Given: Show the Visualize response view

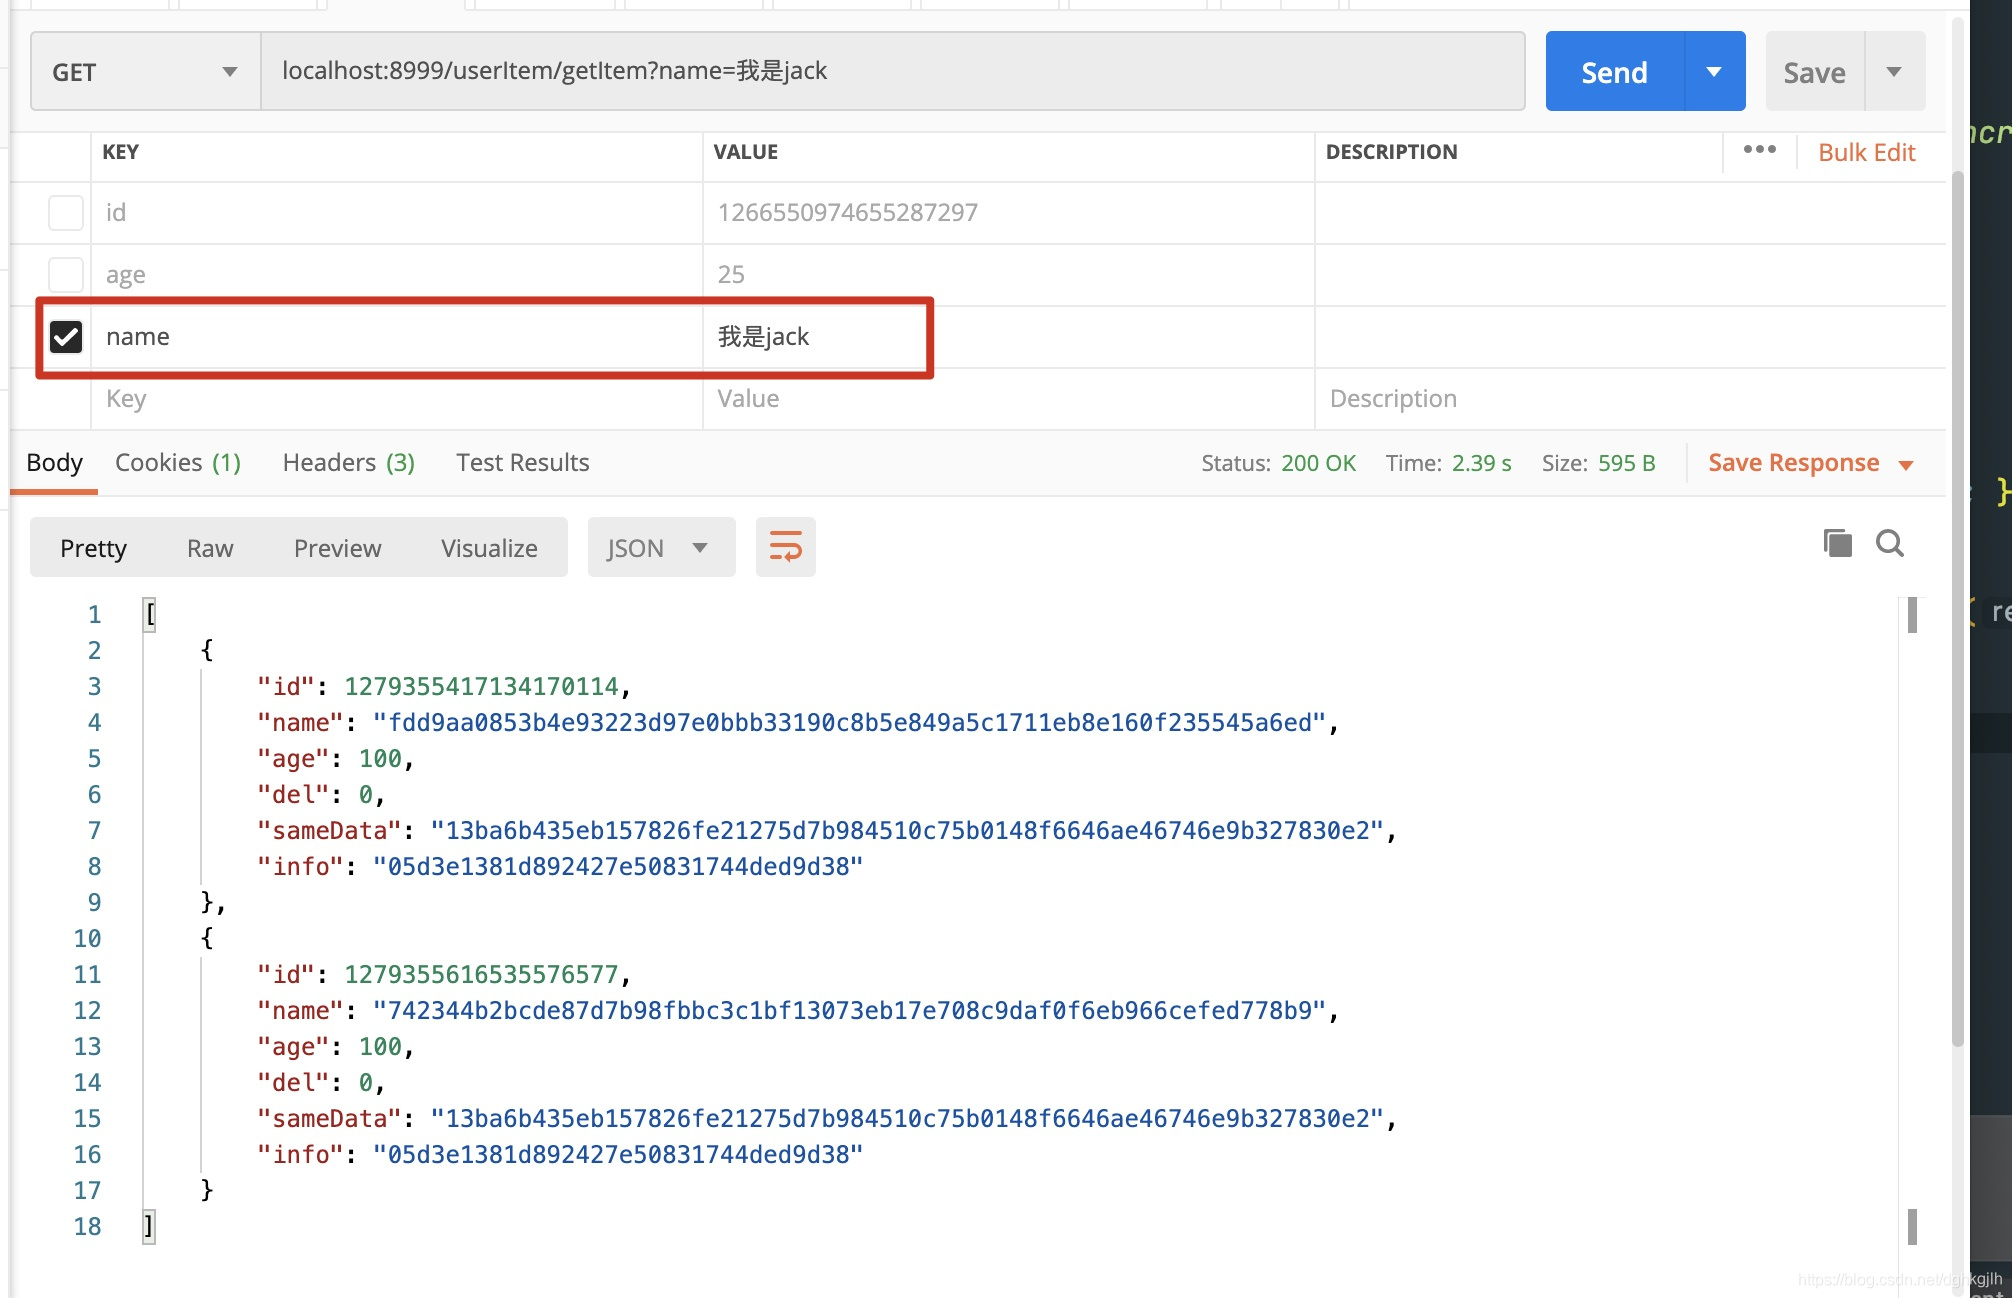Looking at the screenshot, I should coord(489,548).
